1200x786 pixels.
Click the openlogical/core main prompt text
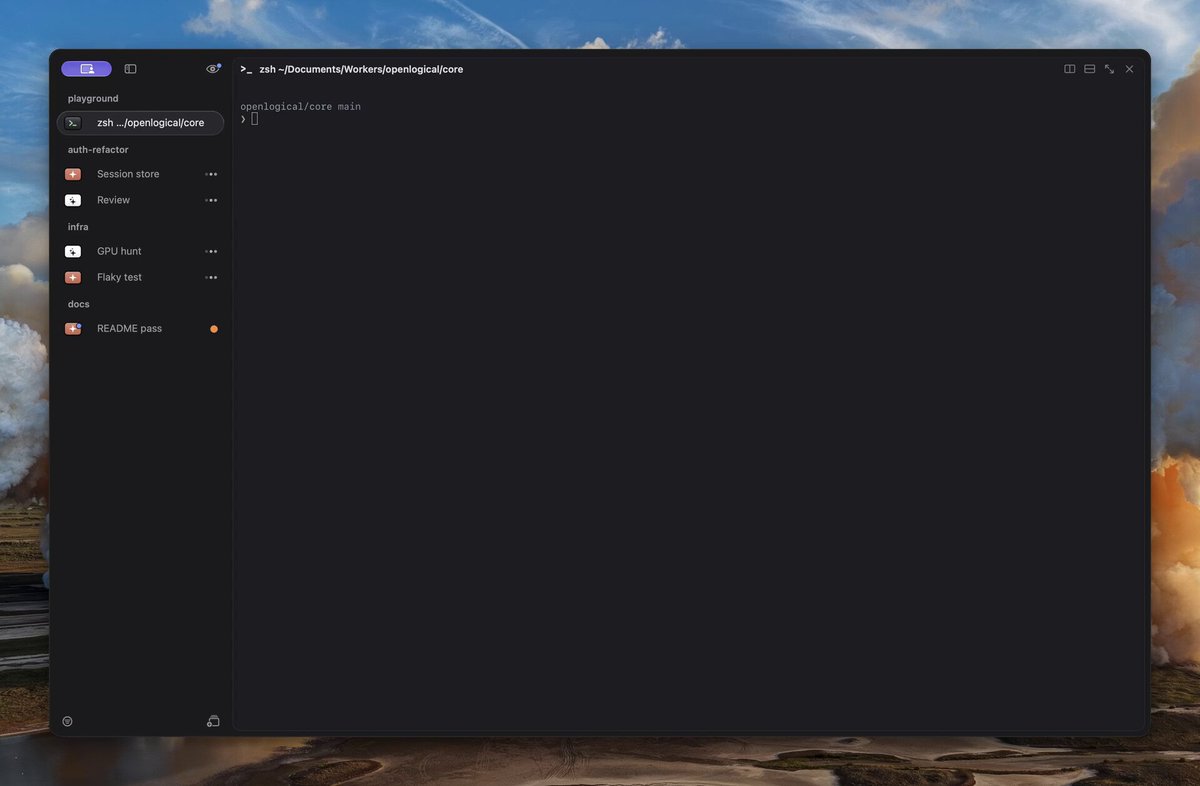click(x=301, y=106)
